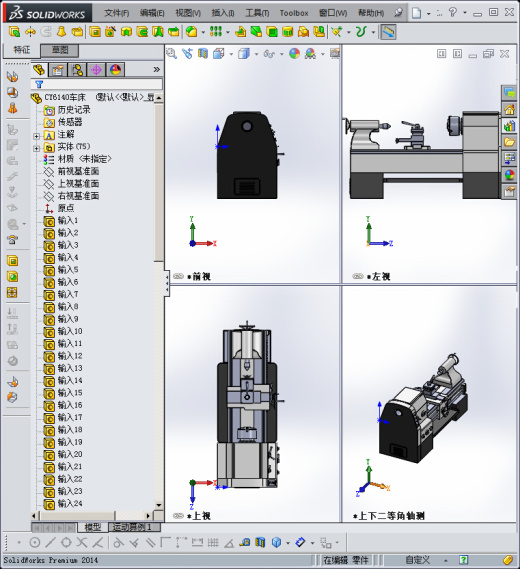Open the Reference Geometry dropdown arrow
Viewport: 520px width, 569px height.
tap(349, 32)
